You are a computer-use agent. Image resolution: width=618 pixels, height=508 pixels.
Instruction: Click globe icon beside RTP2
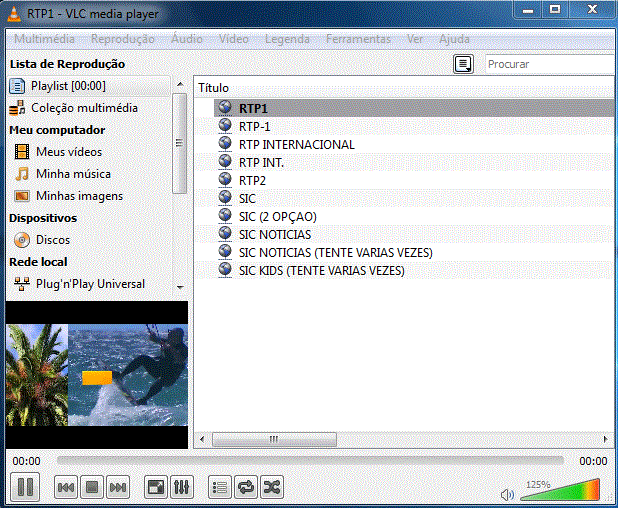[x=225, y=179]
